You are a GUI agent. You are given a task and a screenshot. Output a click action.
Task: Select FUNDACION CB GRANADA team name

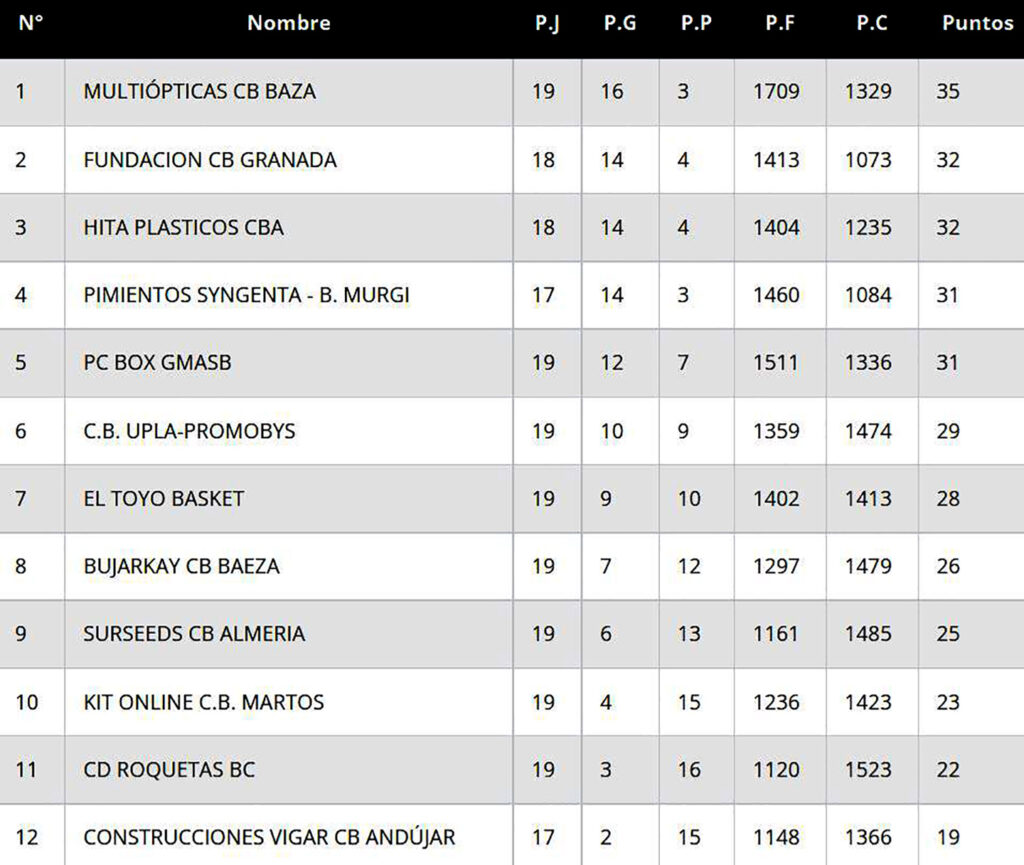[210, 160]
